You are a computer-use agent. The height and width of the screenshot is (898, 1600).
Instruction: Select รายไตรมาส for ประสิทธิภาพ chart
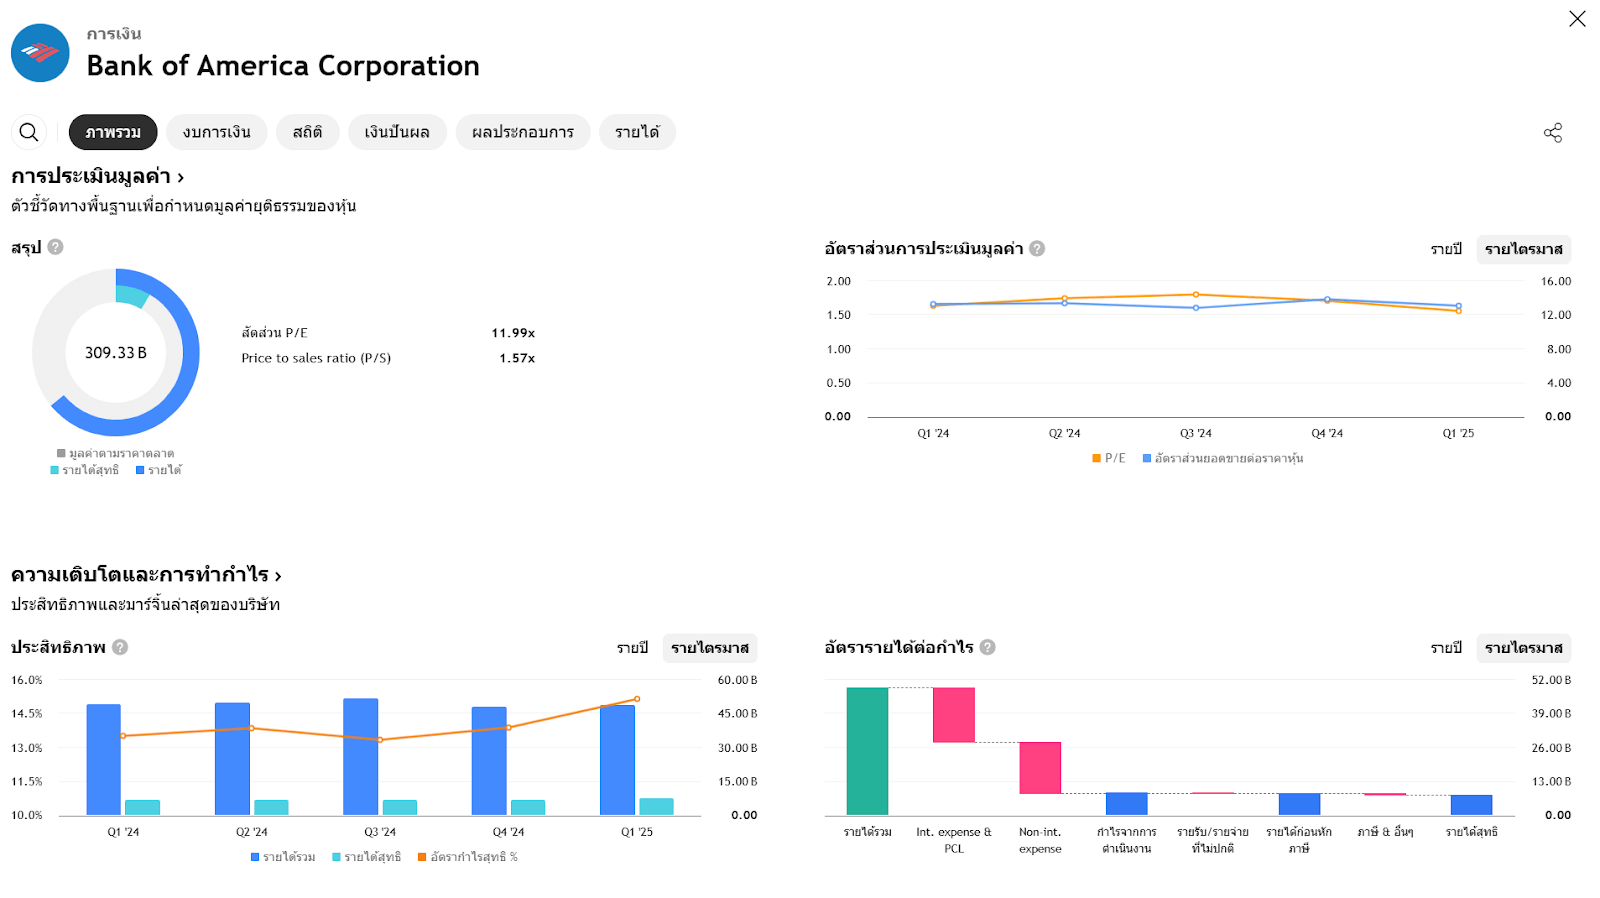click(x=710, y=648)
